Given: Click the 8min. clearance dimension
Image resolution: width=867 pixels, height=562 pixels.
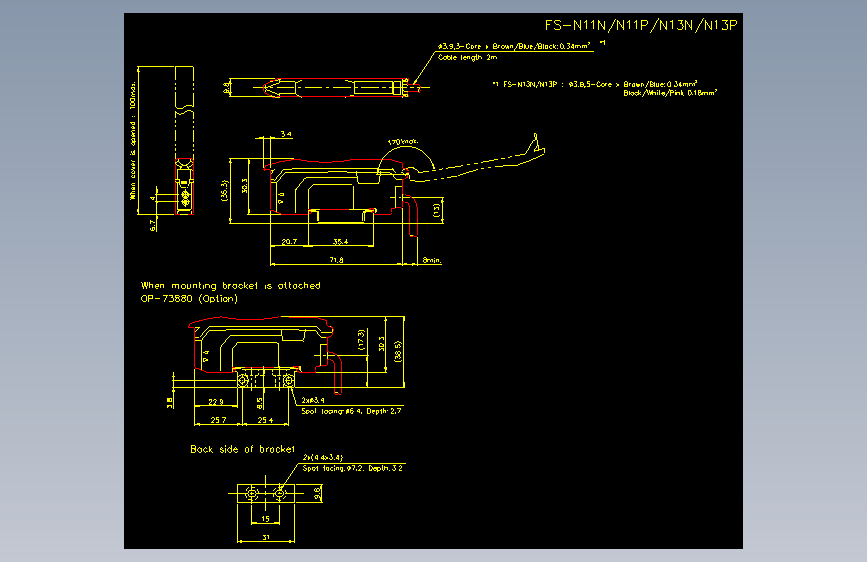Looking at the screenshot, I should click(432, 259).
